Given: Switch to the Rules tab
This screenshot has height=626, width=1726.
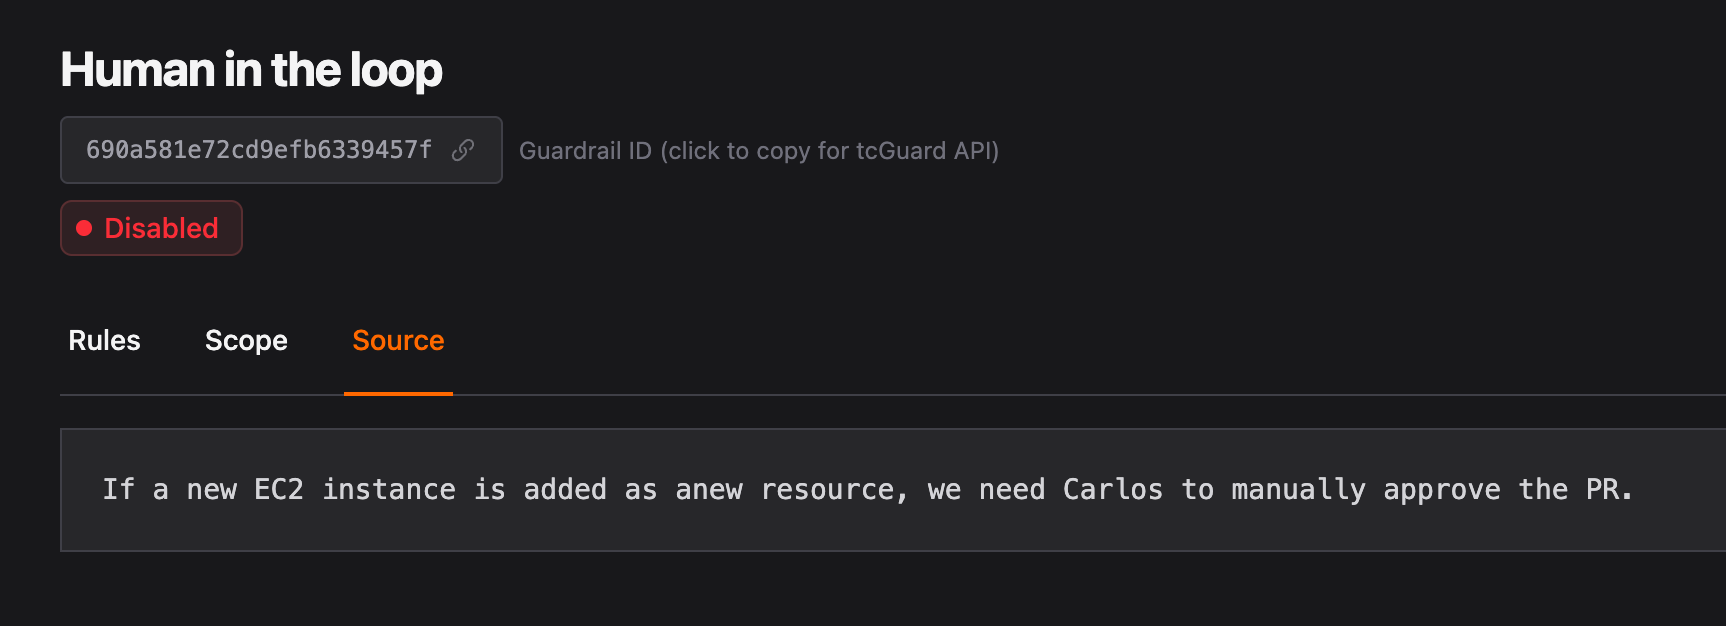Looking at the screenshot, I should point(104,341).
